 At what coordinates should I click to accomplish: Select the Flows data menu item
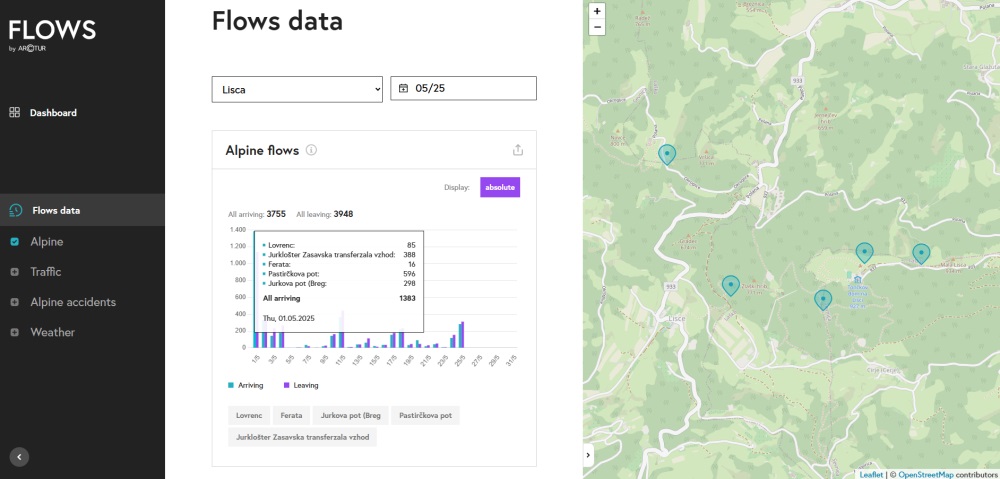[x=56, y=210]
